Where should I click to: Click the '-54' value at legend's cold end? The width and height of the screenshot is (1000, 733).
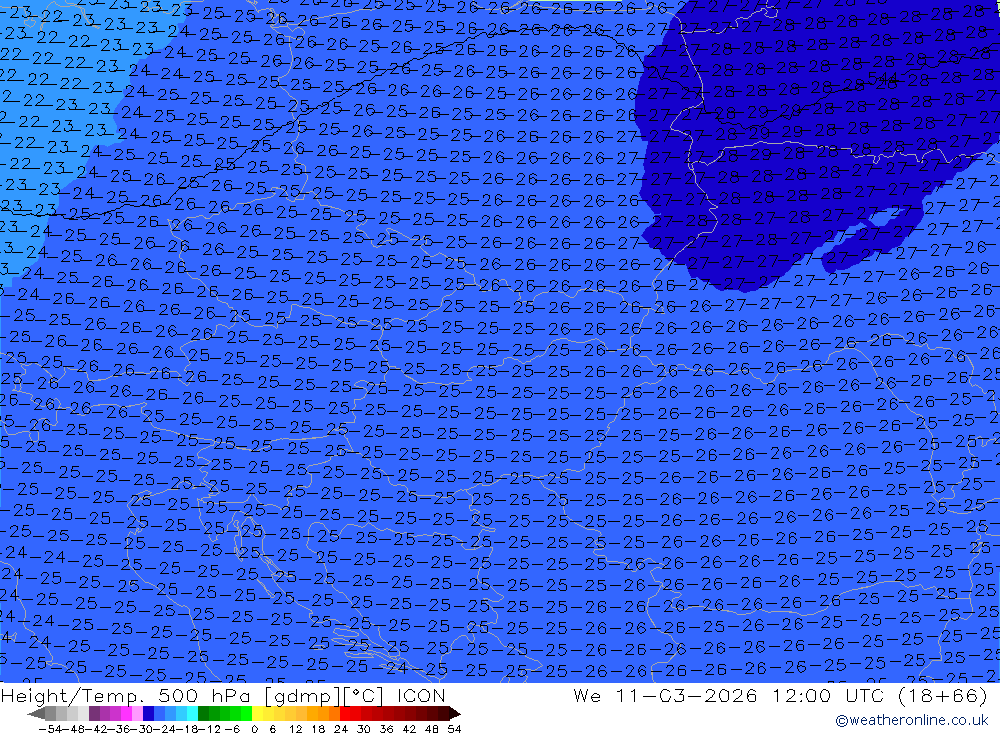click(50, 729)
